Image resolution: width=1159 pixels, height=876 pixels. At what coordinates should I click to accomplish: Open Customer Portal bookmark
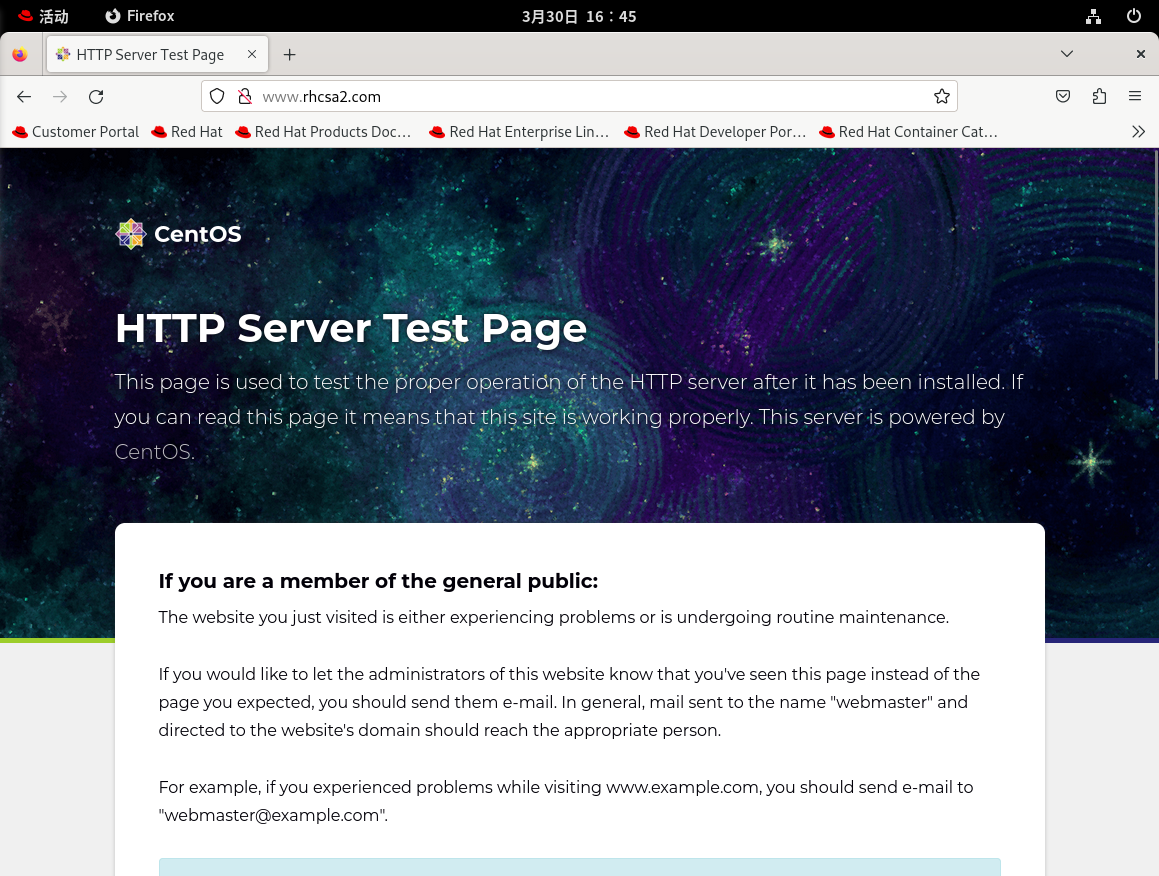(x=76, y=132)
